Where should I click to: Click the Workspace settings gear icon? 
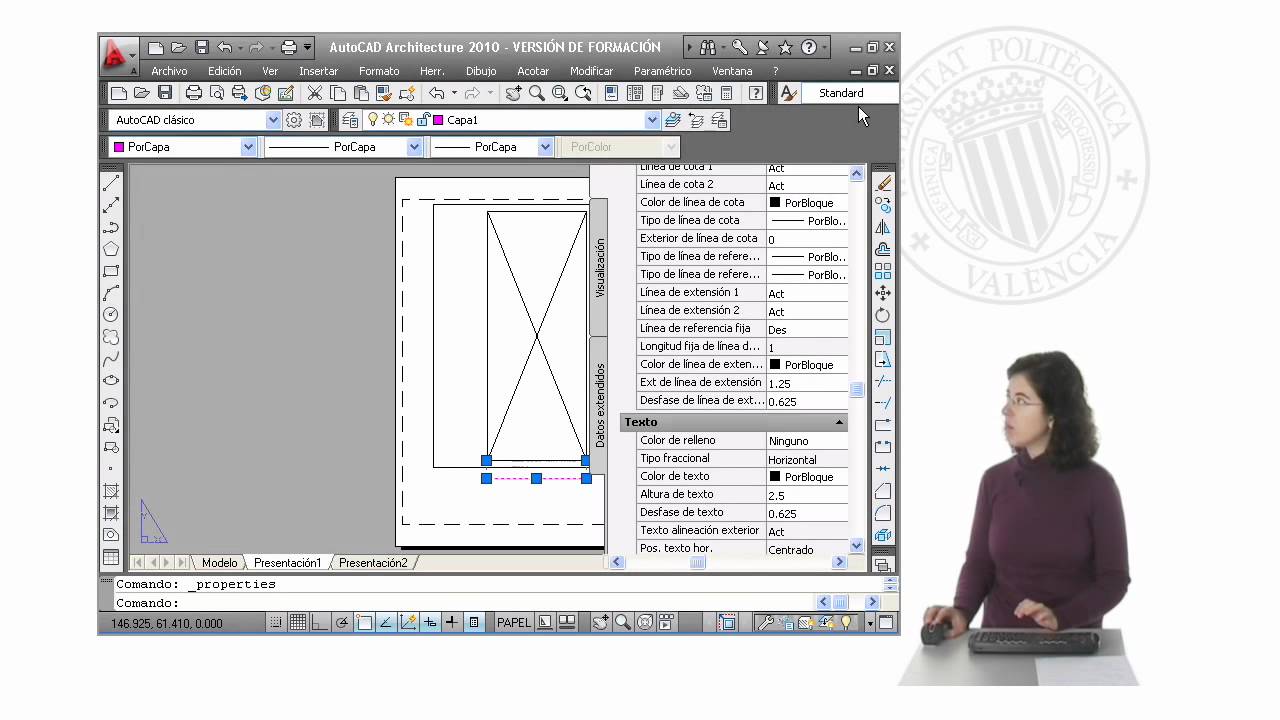[294, 120]
